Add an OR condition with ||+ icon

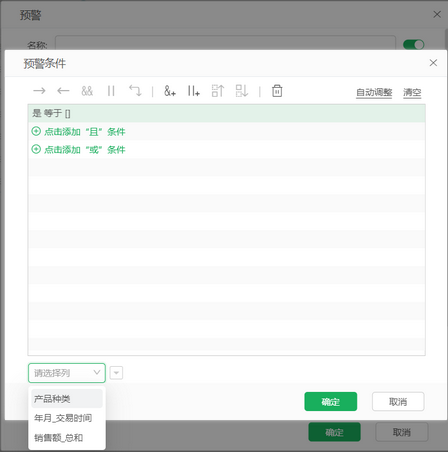click(193, 91)
